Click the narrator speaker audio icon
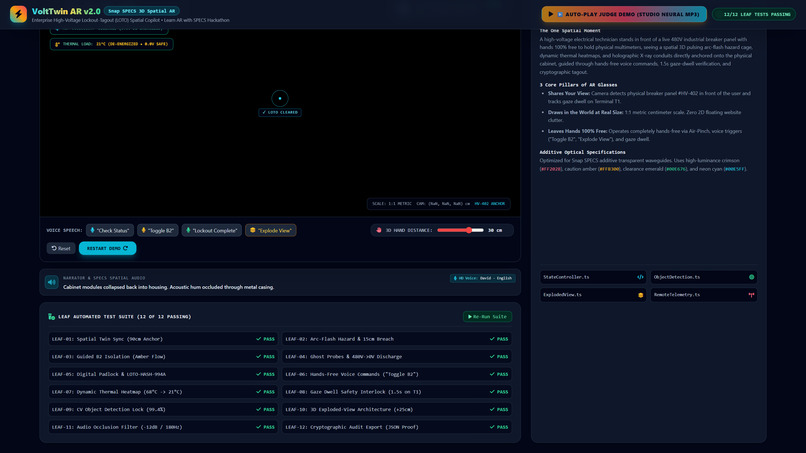This screenshot has width=806, height=453. (51, 282)
